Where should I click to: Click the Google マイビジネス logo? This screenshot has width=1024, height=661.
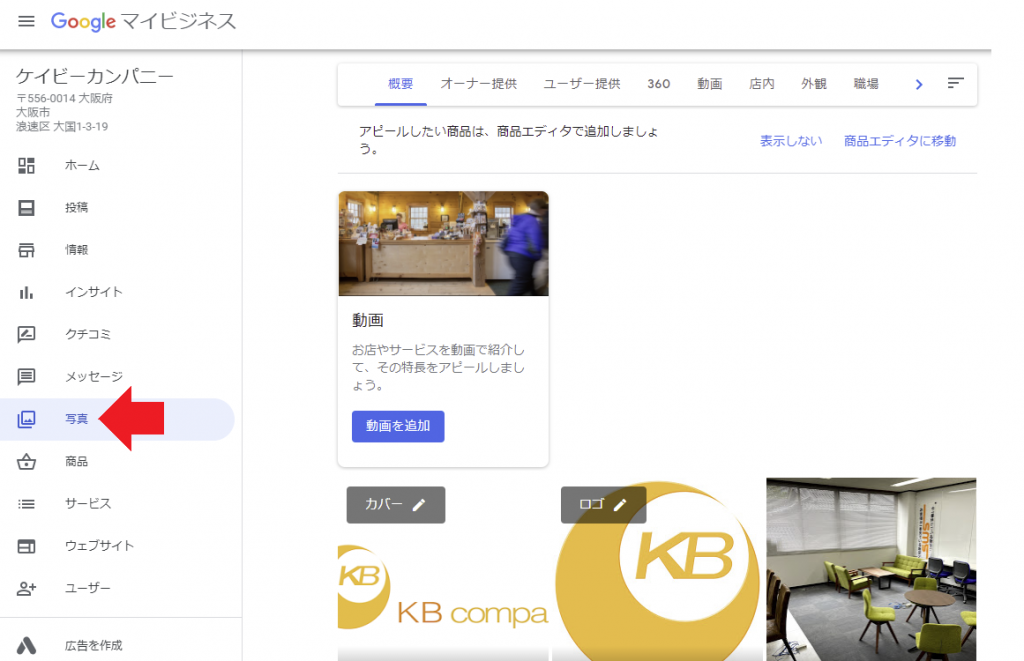143,22
